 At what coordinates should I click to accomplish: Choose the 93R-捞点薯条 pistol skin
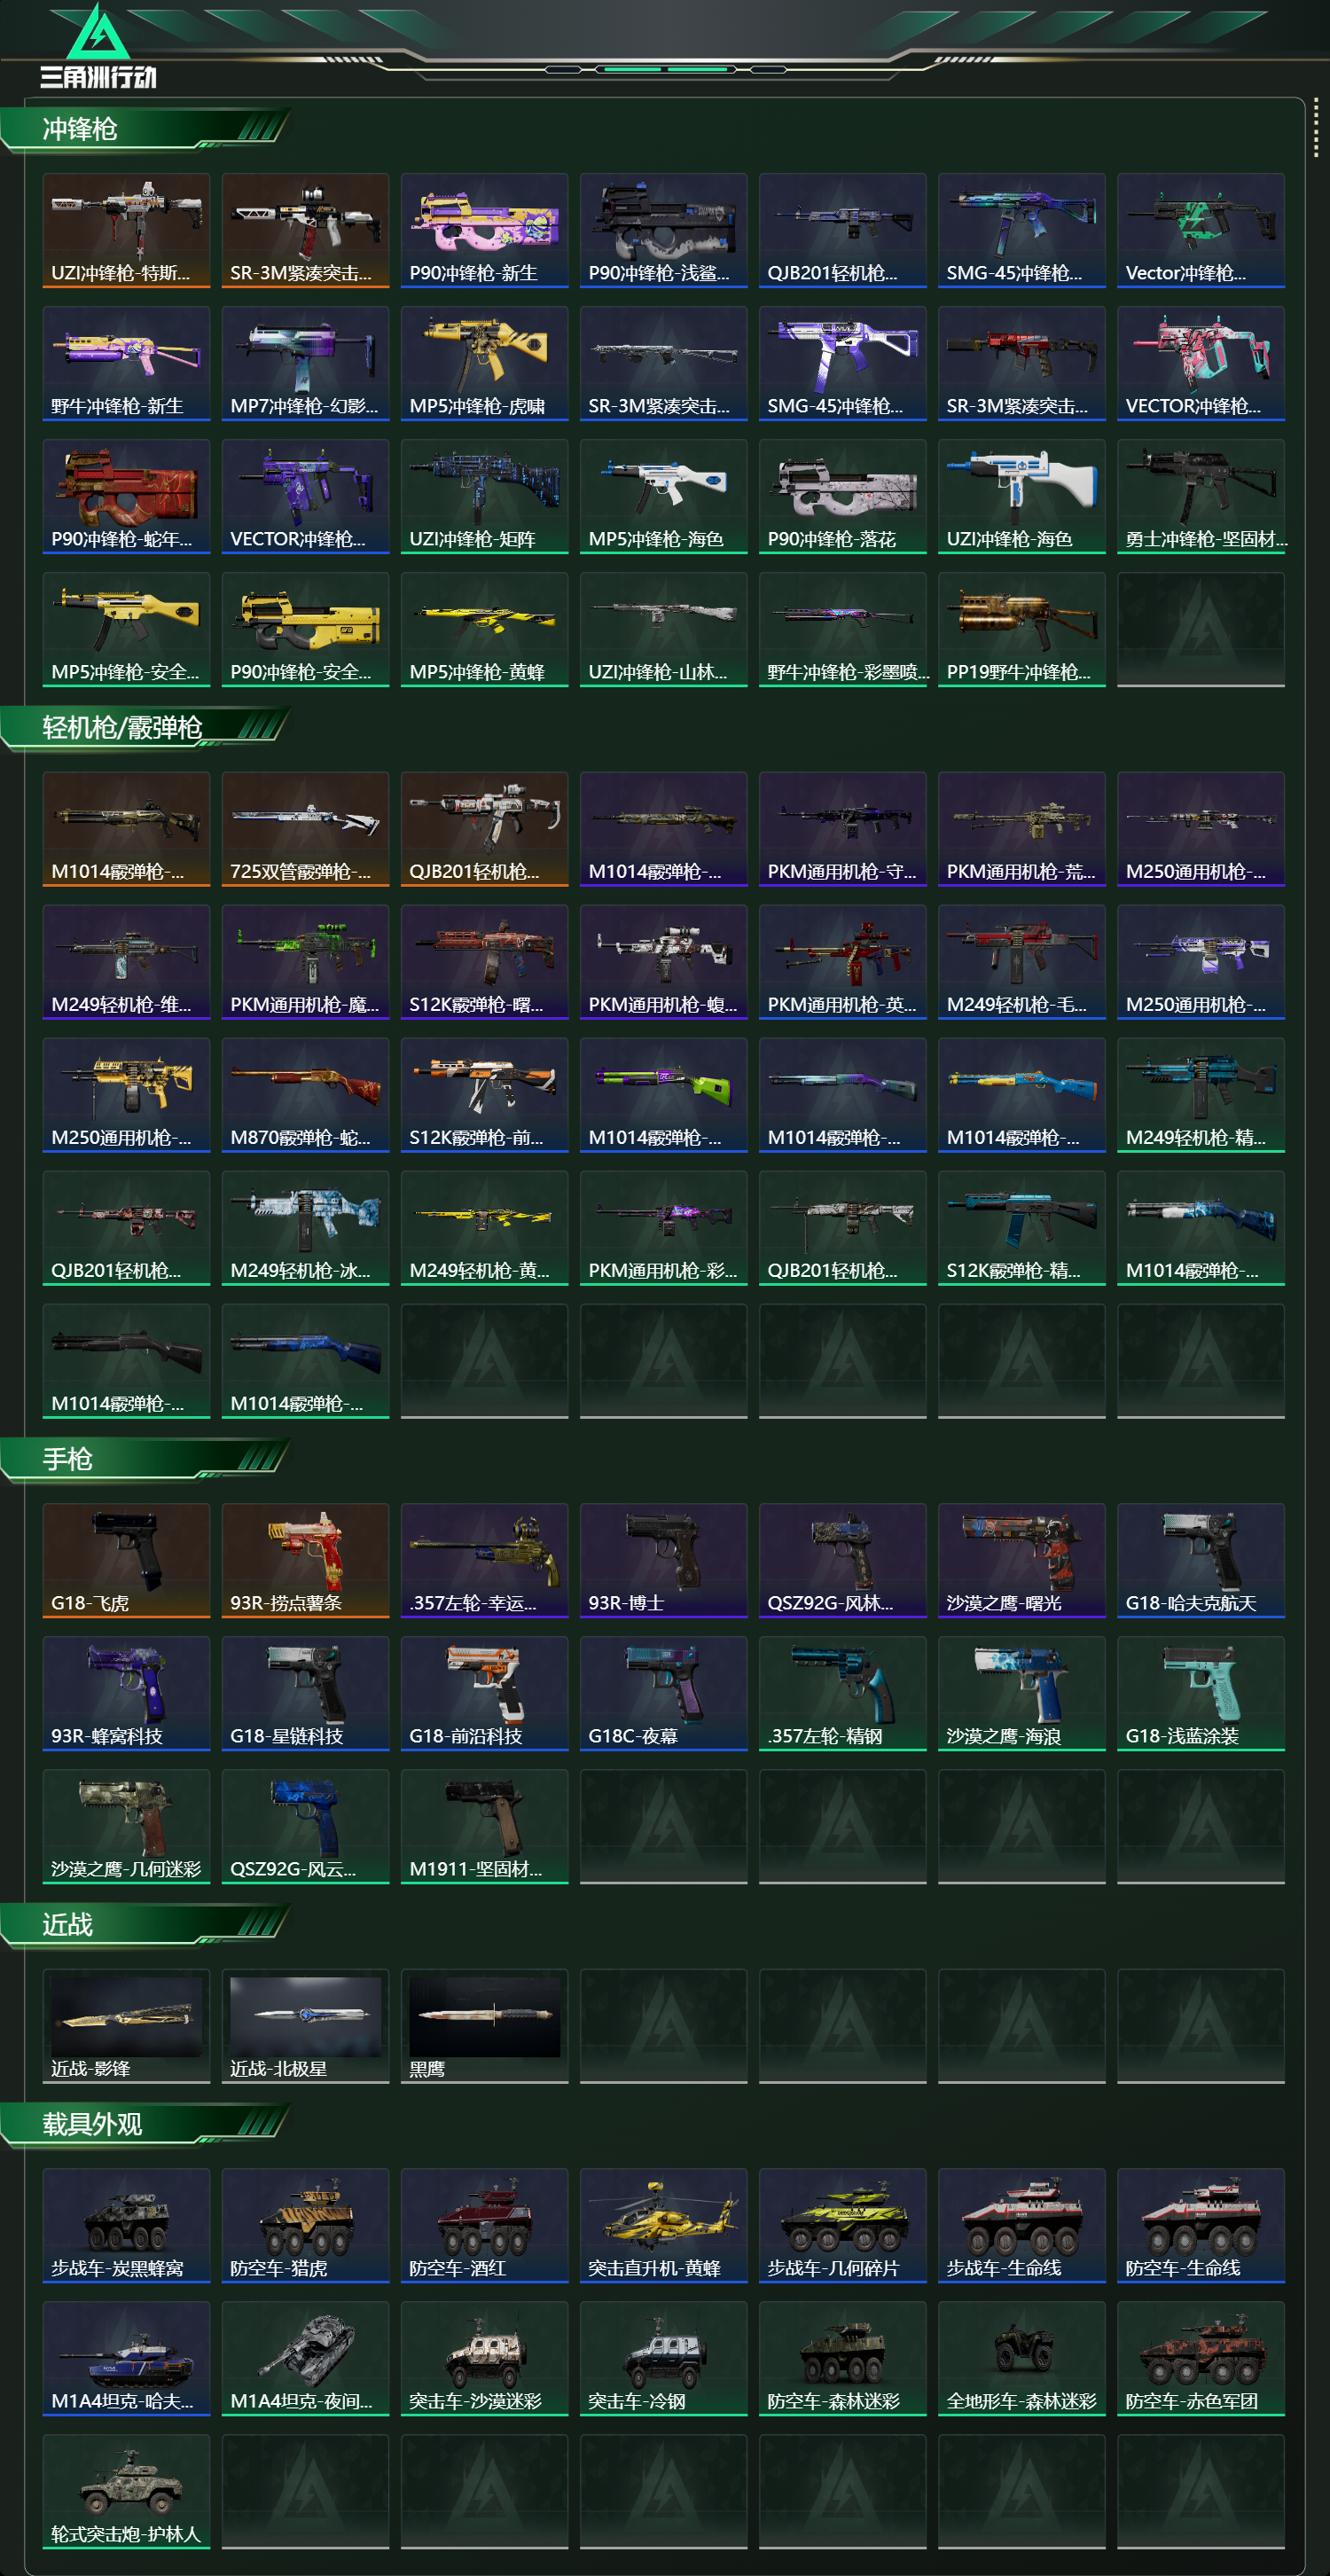tap(305, 1560)
